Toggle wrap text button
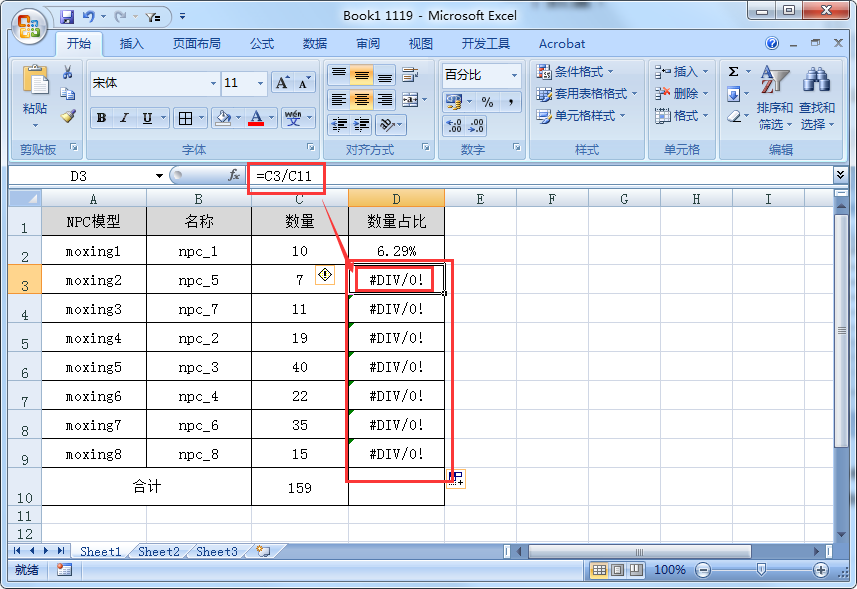 (x=410, y=74)
